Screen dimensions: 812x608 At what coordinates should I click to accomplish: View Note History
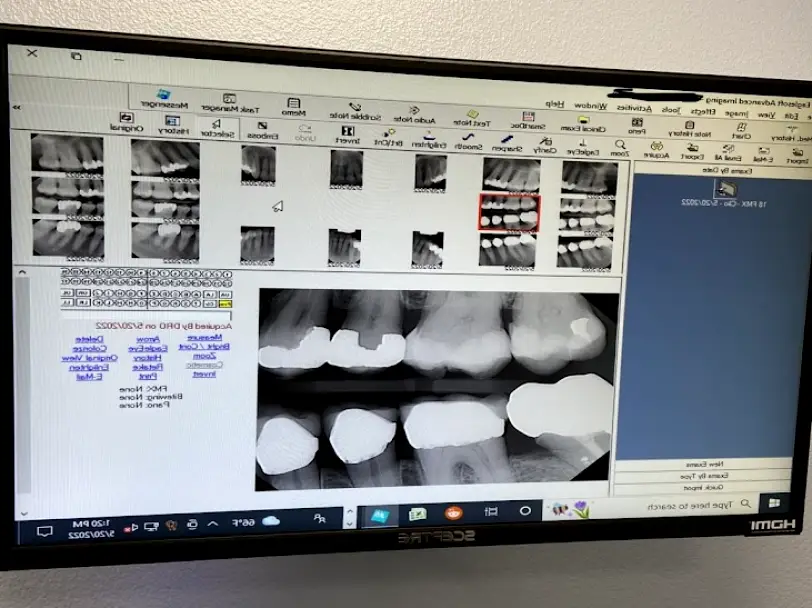[x=689, y=129]
